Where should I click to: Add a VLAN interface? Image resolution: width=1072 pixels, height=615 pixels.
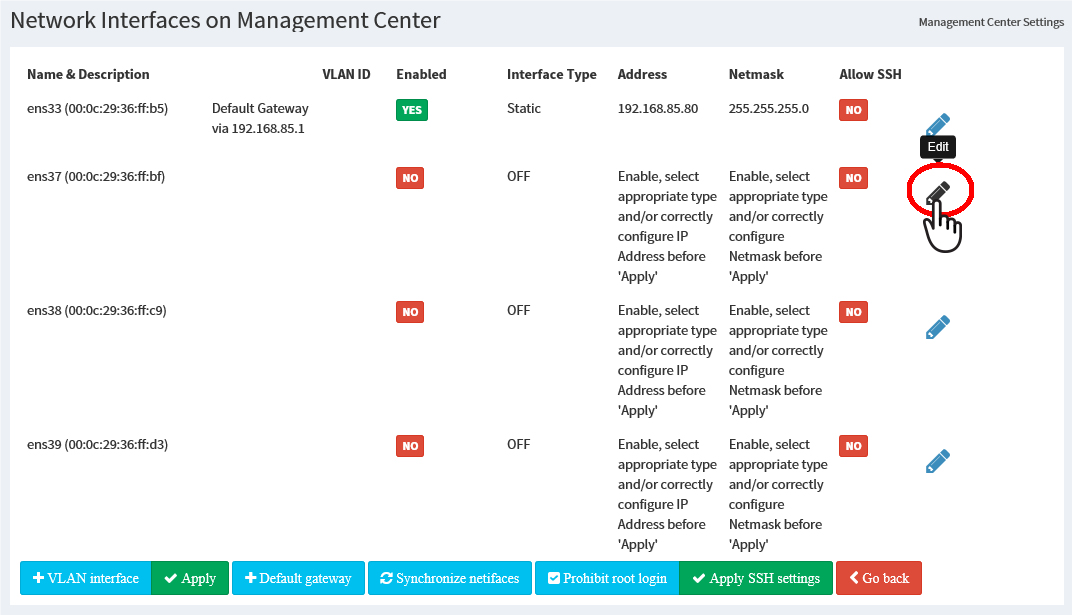click(86, 578)
